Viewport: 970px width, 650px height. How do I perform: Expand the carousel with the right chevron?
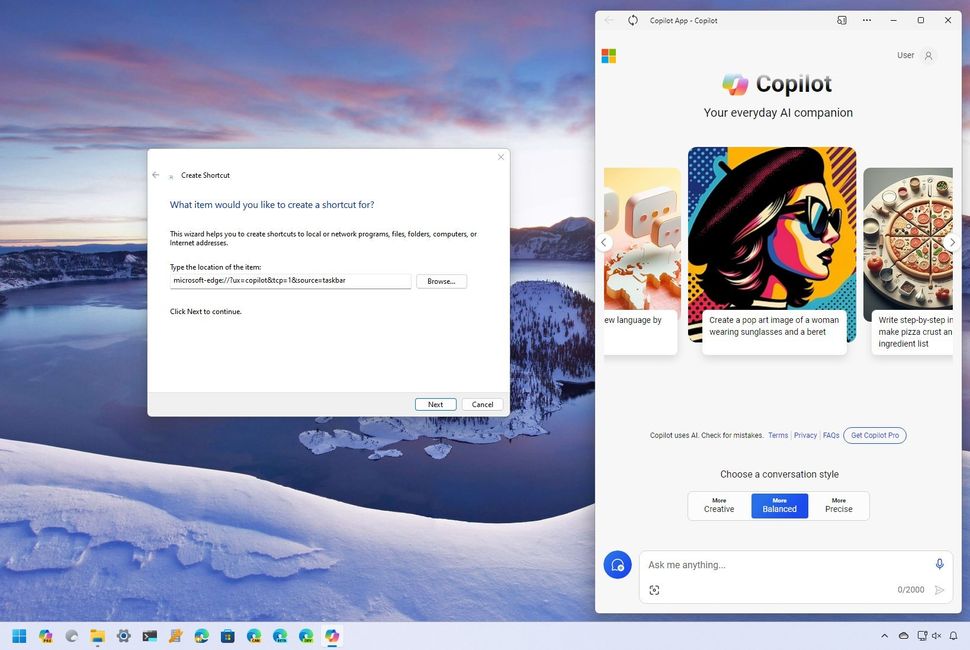click(952, 242)
